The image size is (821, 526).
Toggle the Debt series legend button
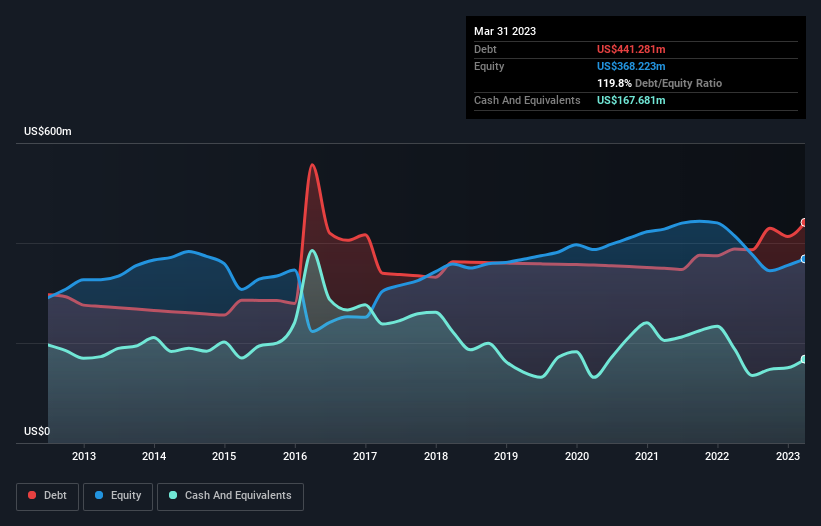click(48, 496)
